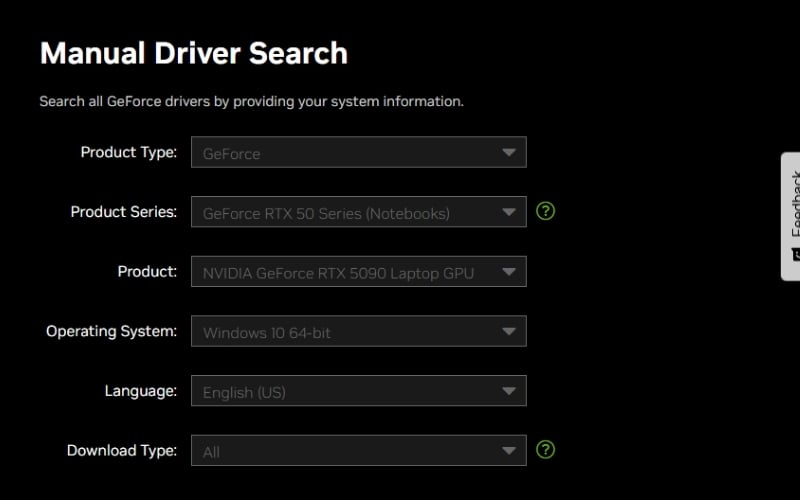
Task: Click the Operating System field label
Action: point(111,331)
